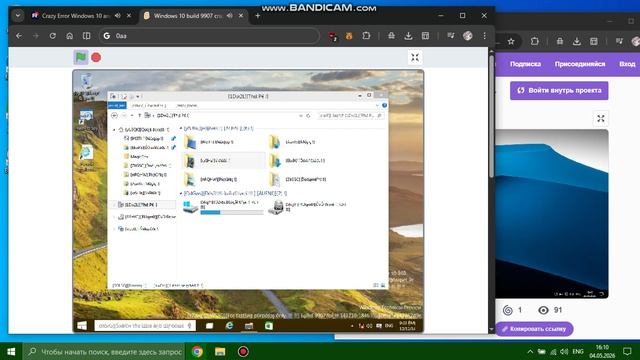640x360 pixels.
Task: Select the Windows 10 build 9907 tab
Action: (188, 16)
